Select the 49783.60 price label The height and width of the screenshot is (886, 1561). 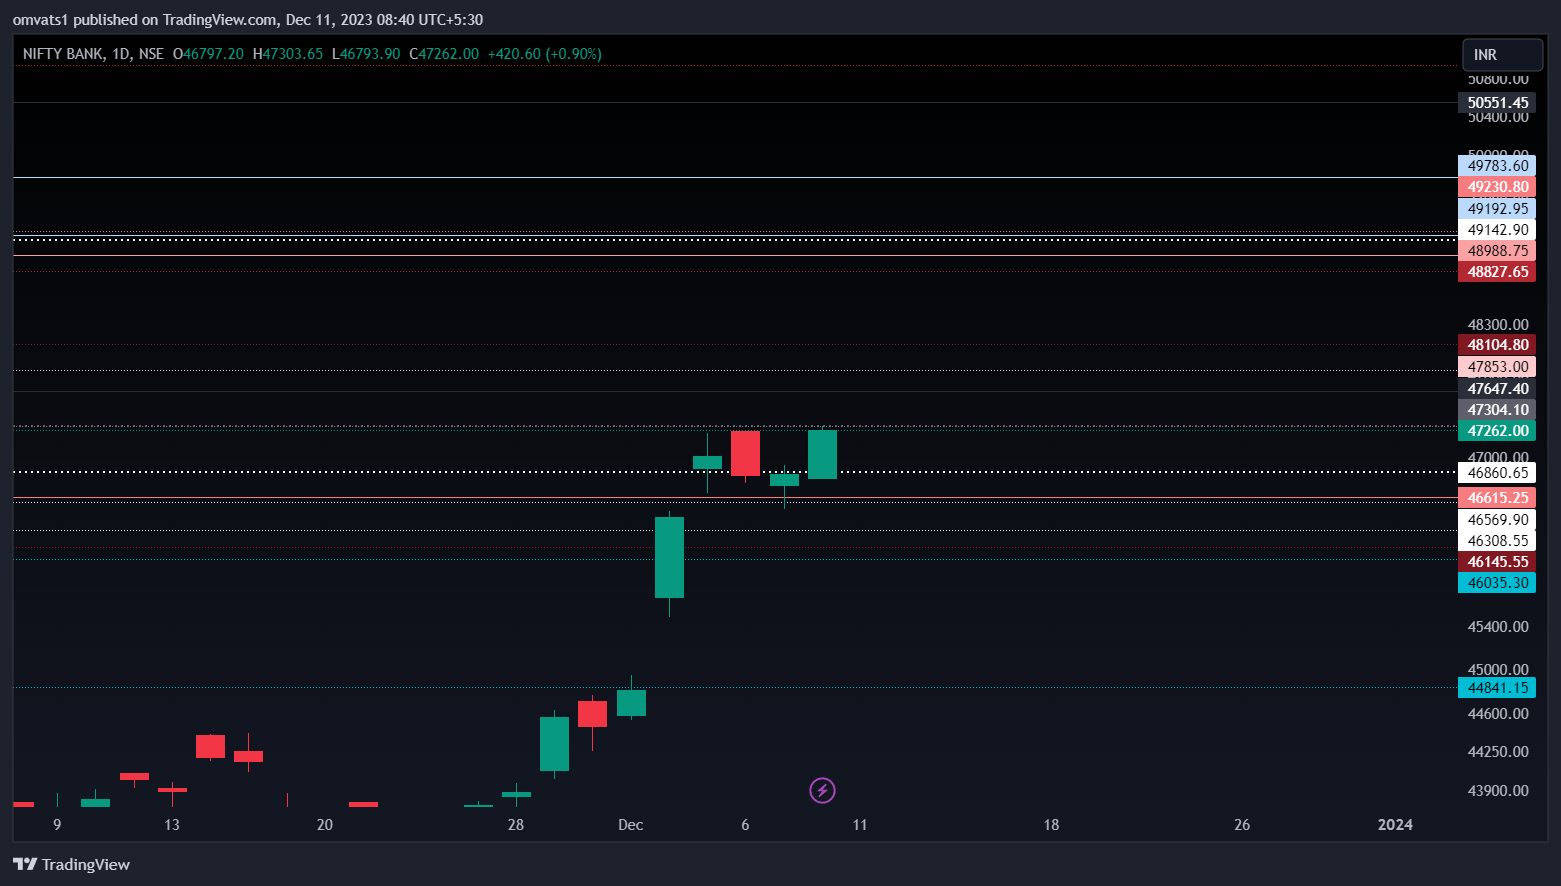point(1497,166)
